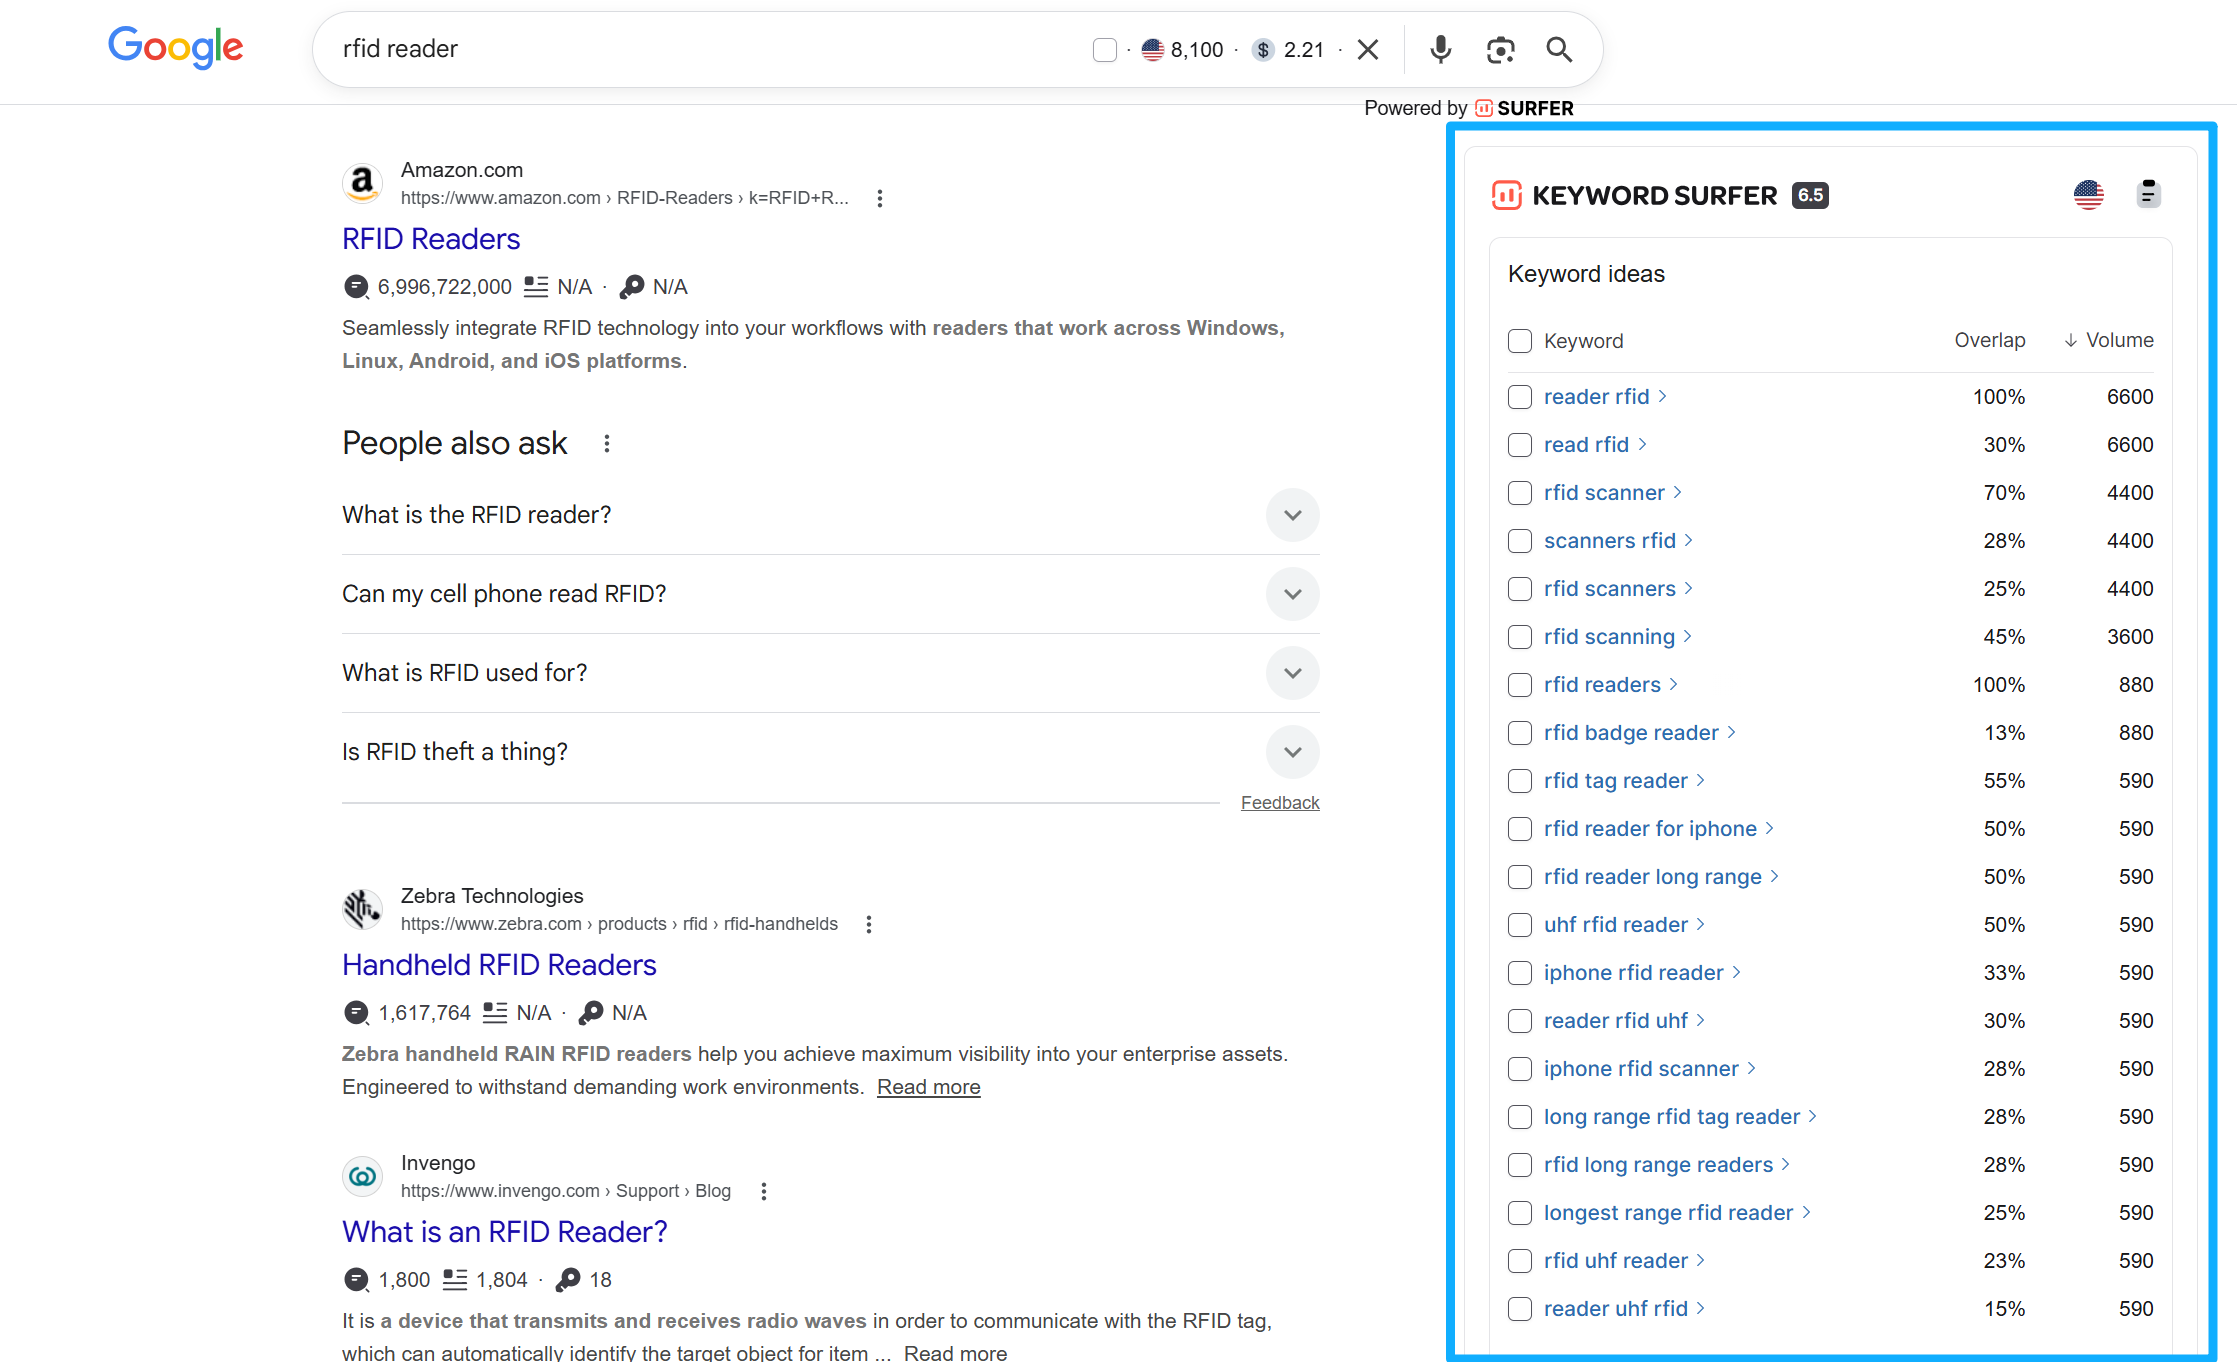Click the dollar CPC icon

[x=1263, y=49]
